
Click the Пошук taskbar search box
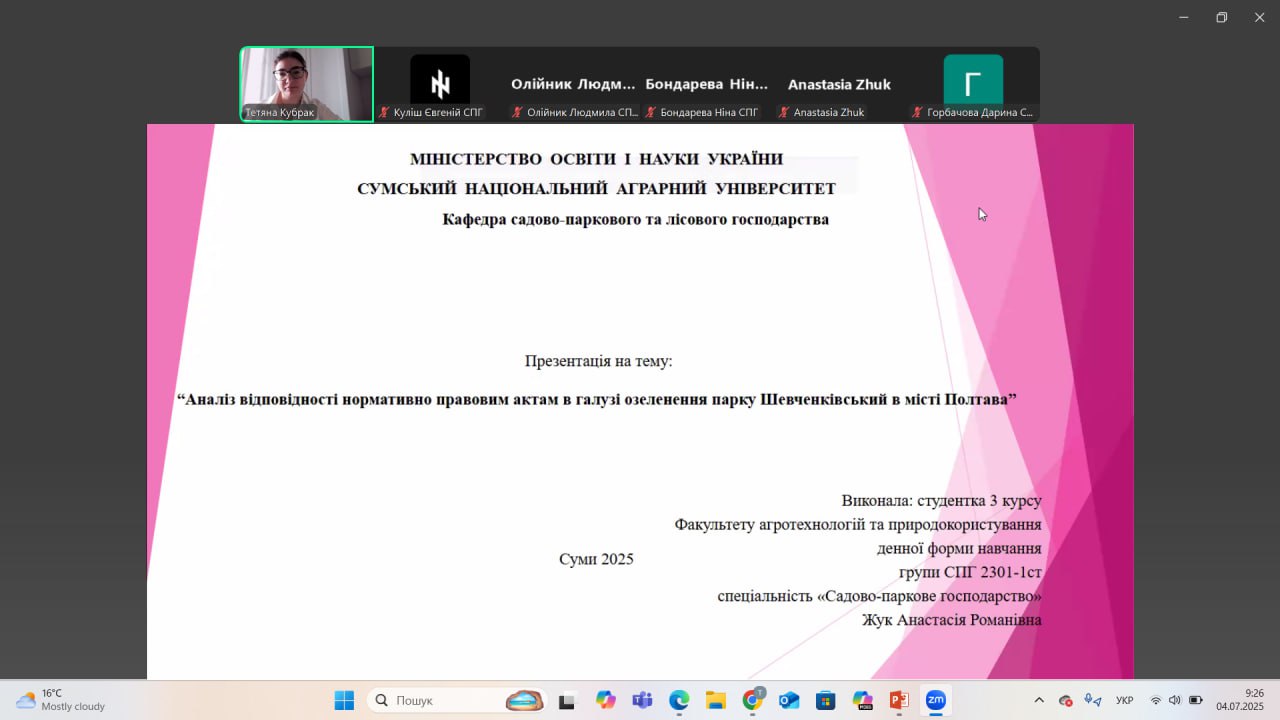(458, 701)
